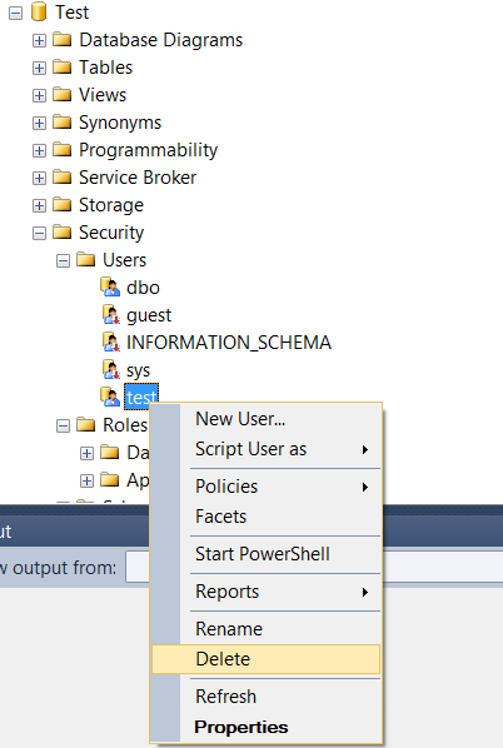Click the dbo user icon

point(110,287)
